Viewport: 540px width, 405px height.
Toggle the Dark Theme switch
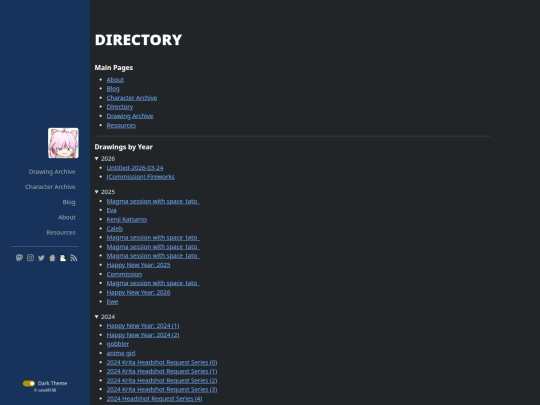pos(29,383)
